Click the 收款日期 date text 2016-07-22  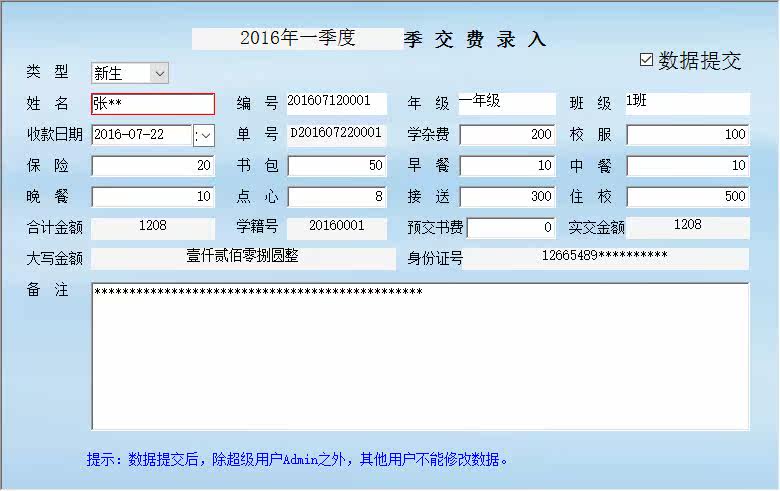[129, 135]
